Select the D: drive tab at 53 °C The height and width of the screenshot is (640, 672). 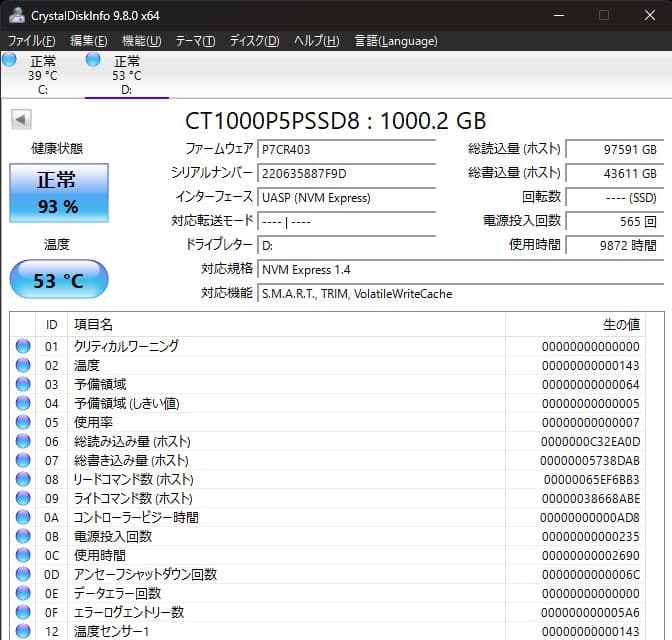[127, 75]
